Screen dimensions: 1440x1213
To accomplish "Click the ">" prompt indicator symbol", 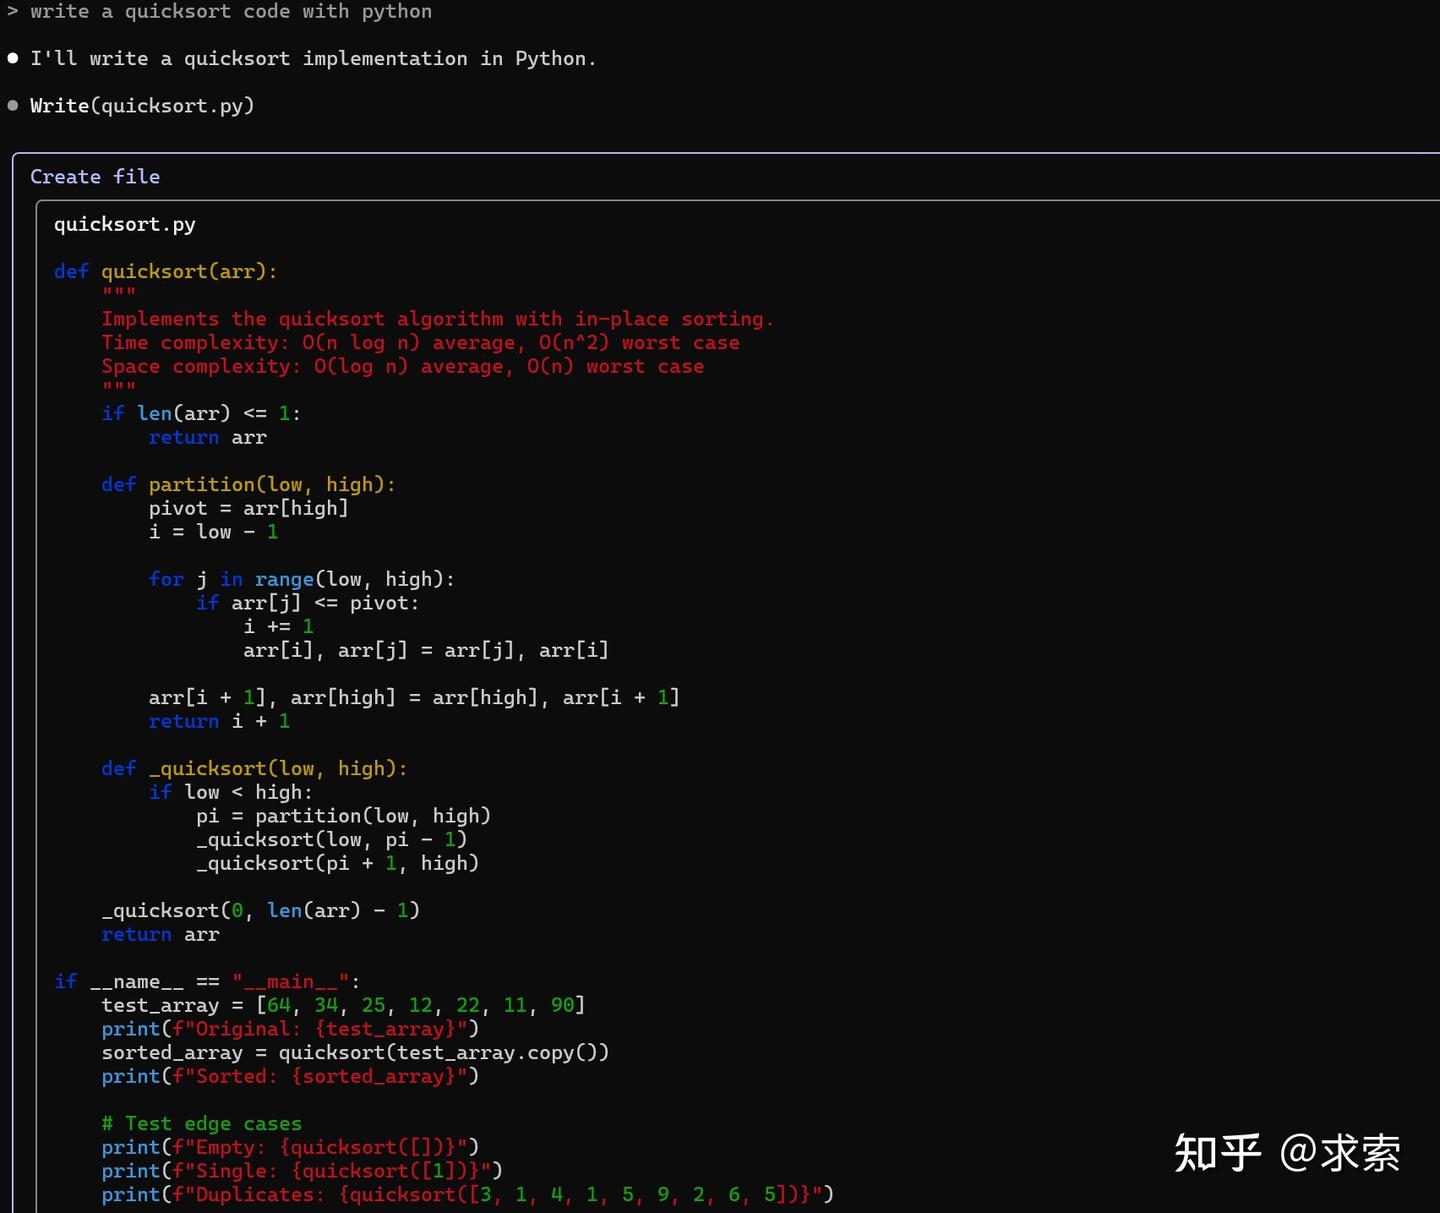I will point(12,11).
